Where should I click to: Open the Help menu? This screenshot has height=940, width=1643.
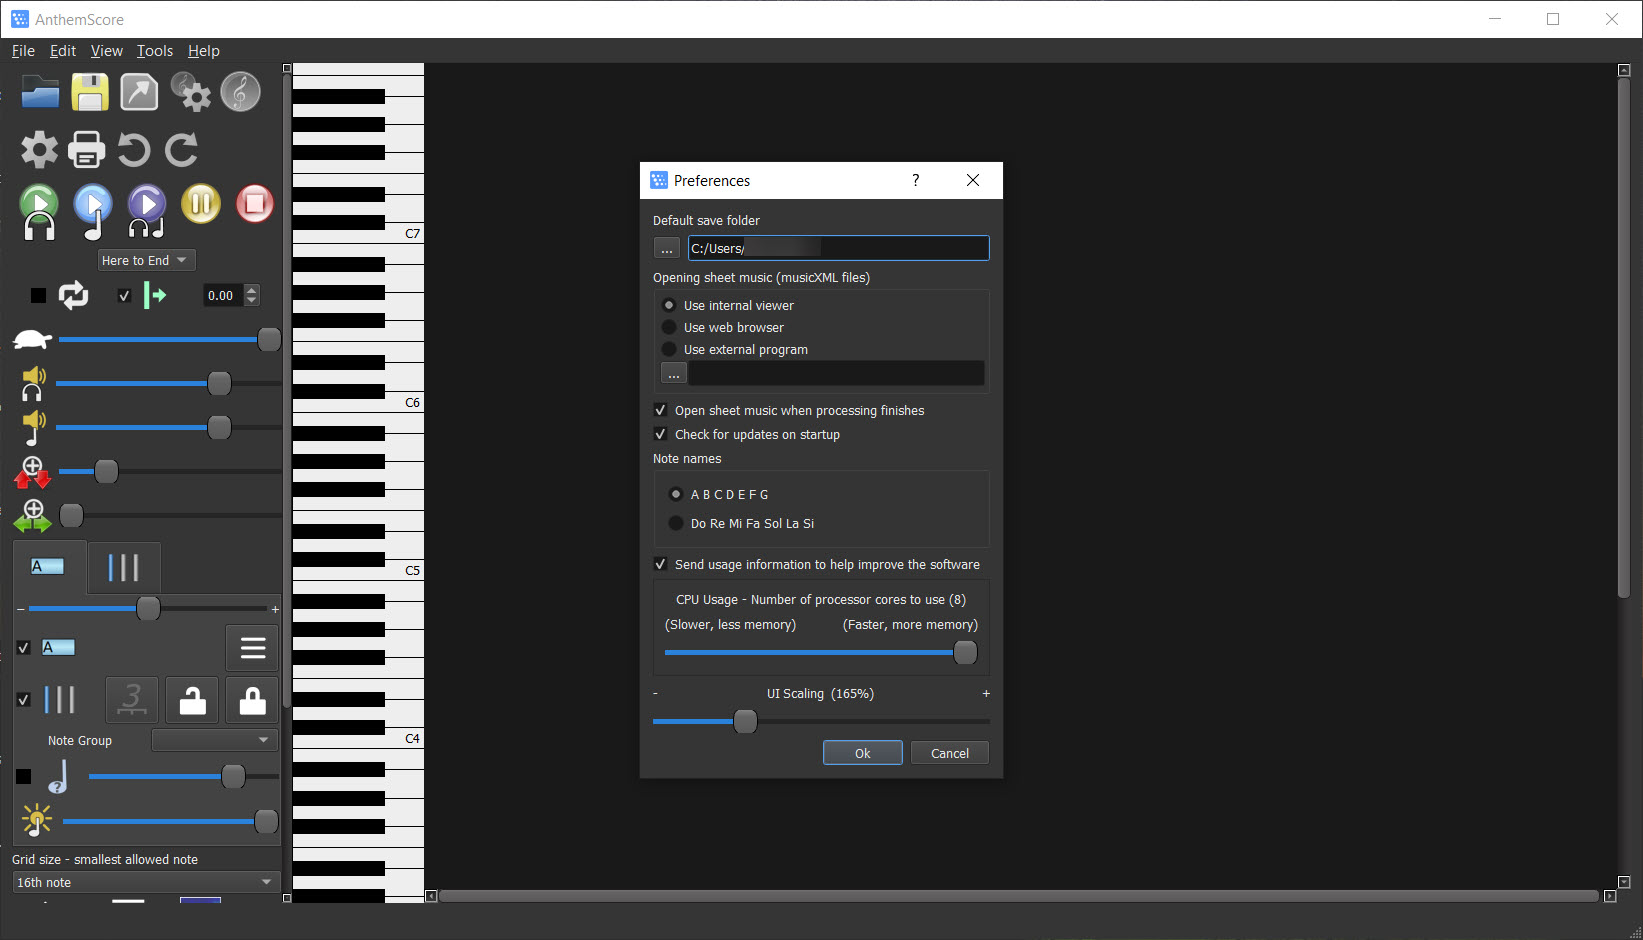(204, 51)
